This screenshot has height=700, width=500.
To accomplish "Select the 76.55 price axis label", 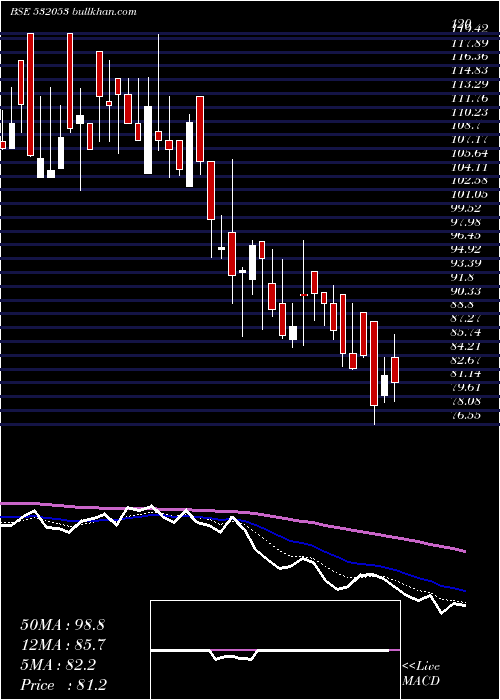I will (x=468, y=415).
